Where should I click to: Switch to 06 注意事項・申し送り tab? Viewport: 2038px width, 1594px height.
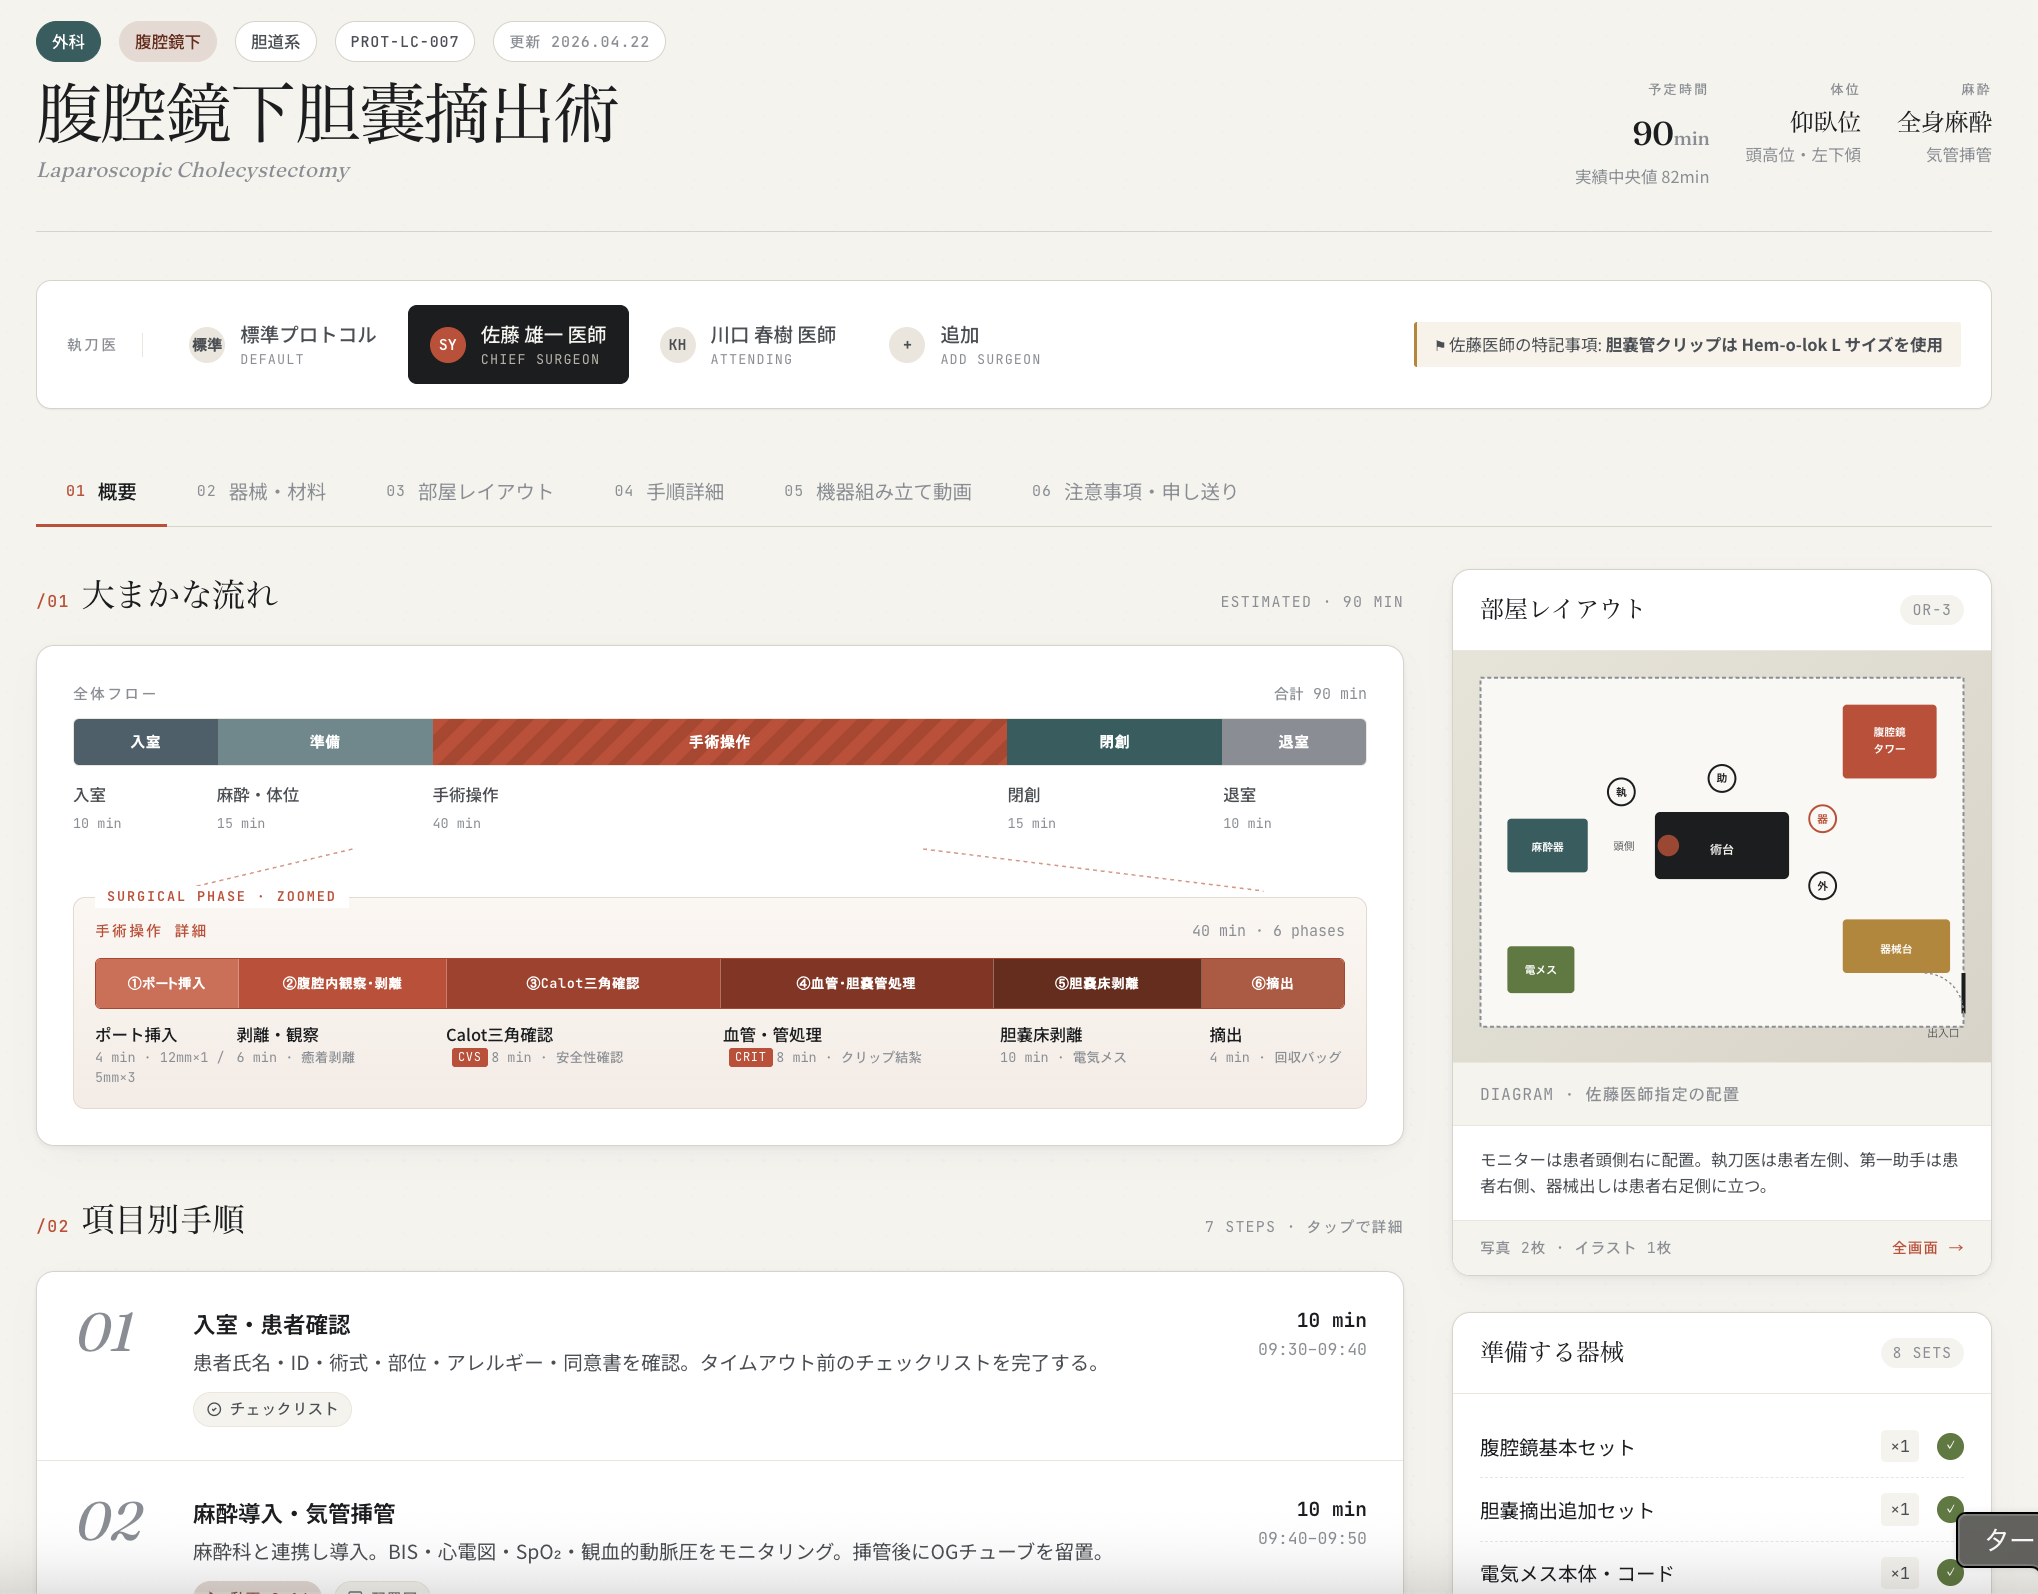point(1135,491)
